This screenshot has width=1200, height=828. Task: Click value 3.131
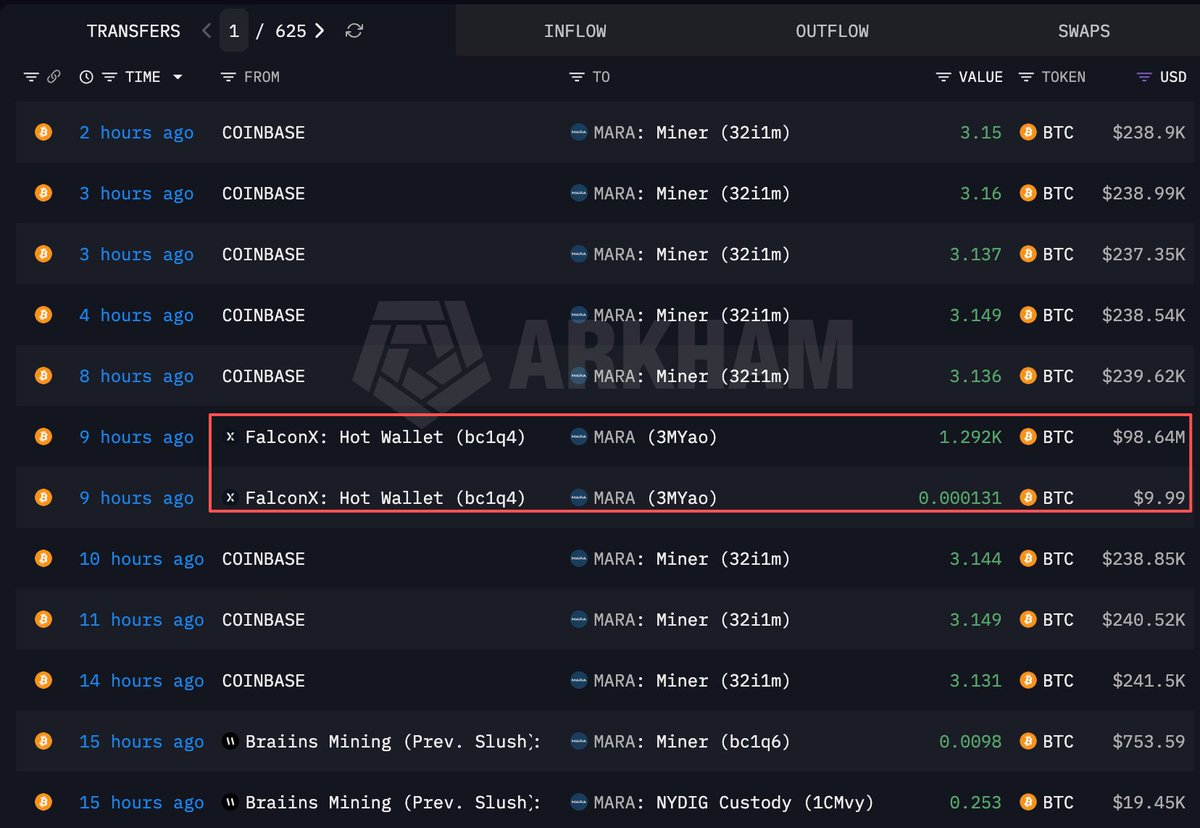975,682
